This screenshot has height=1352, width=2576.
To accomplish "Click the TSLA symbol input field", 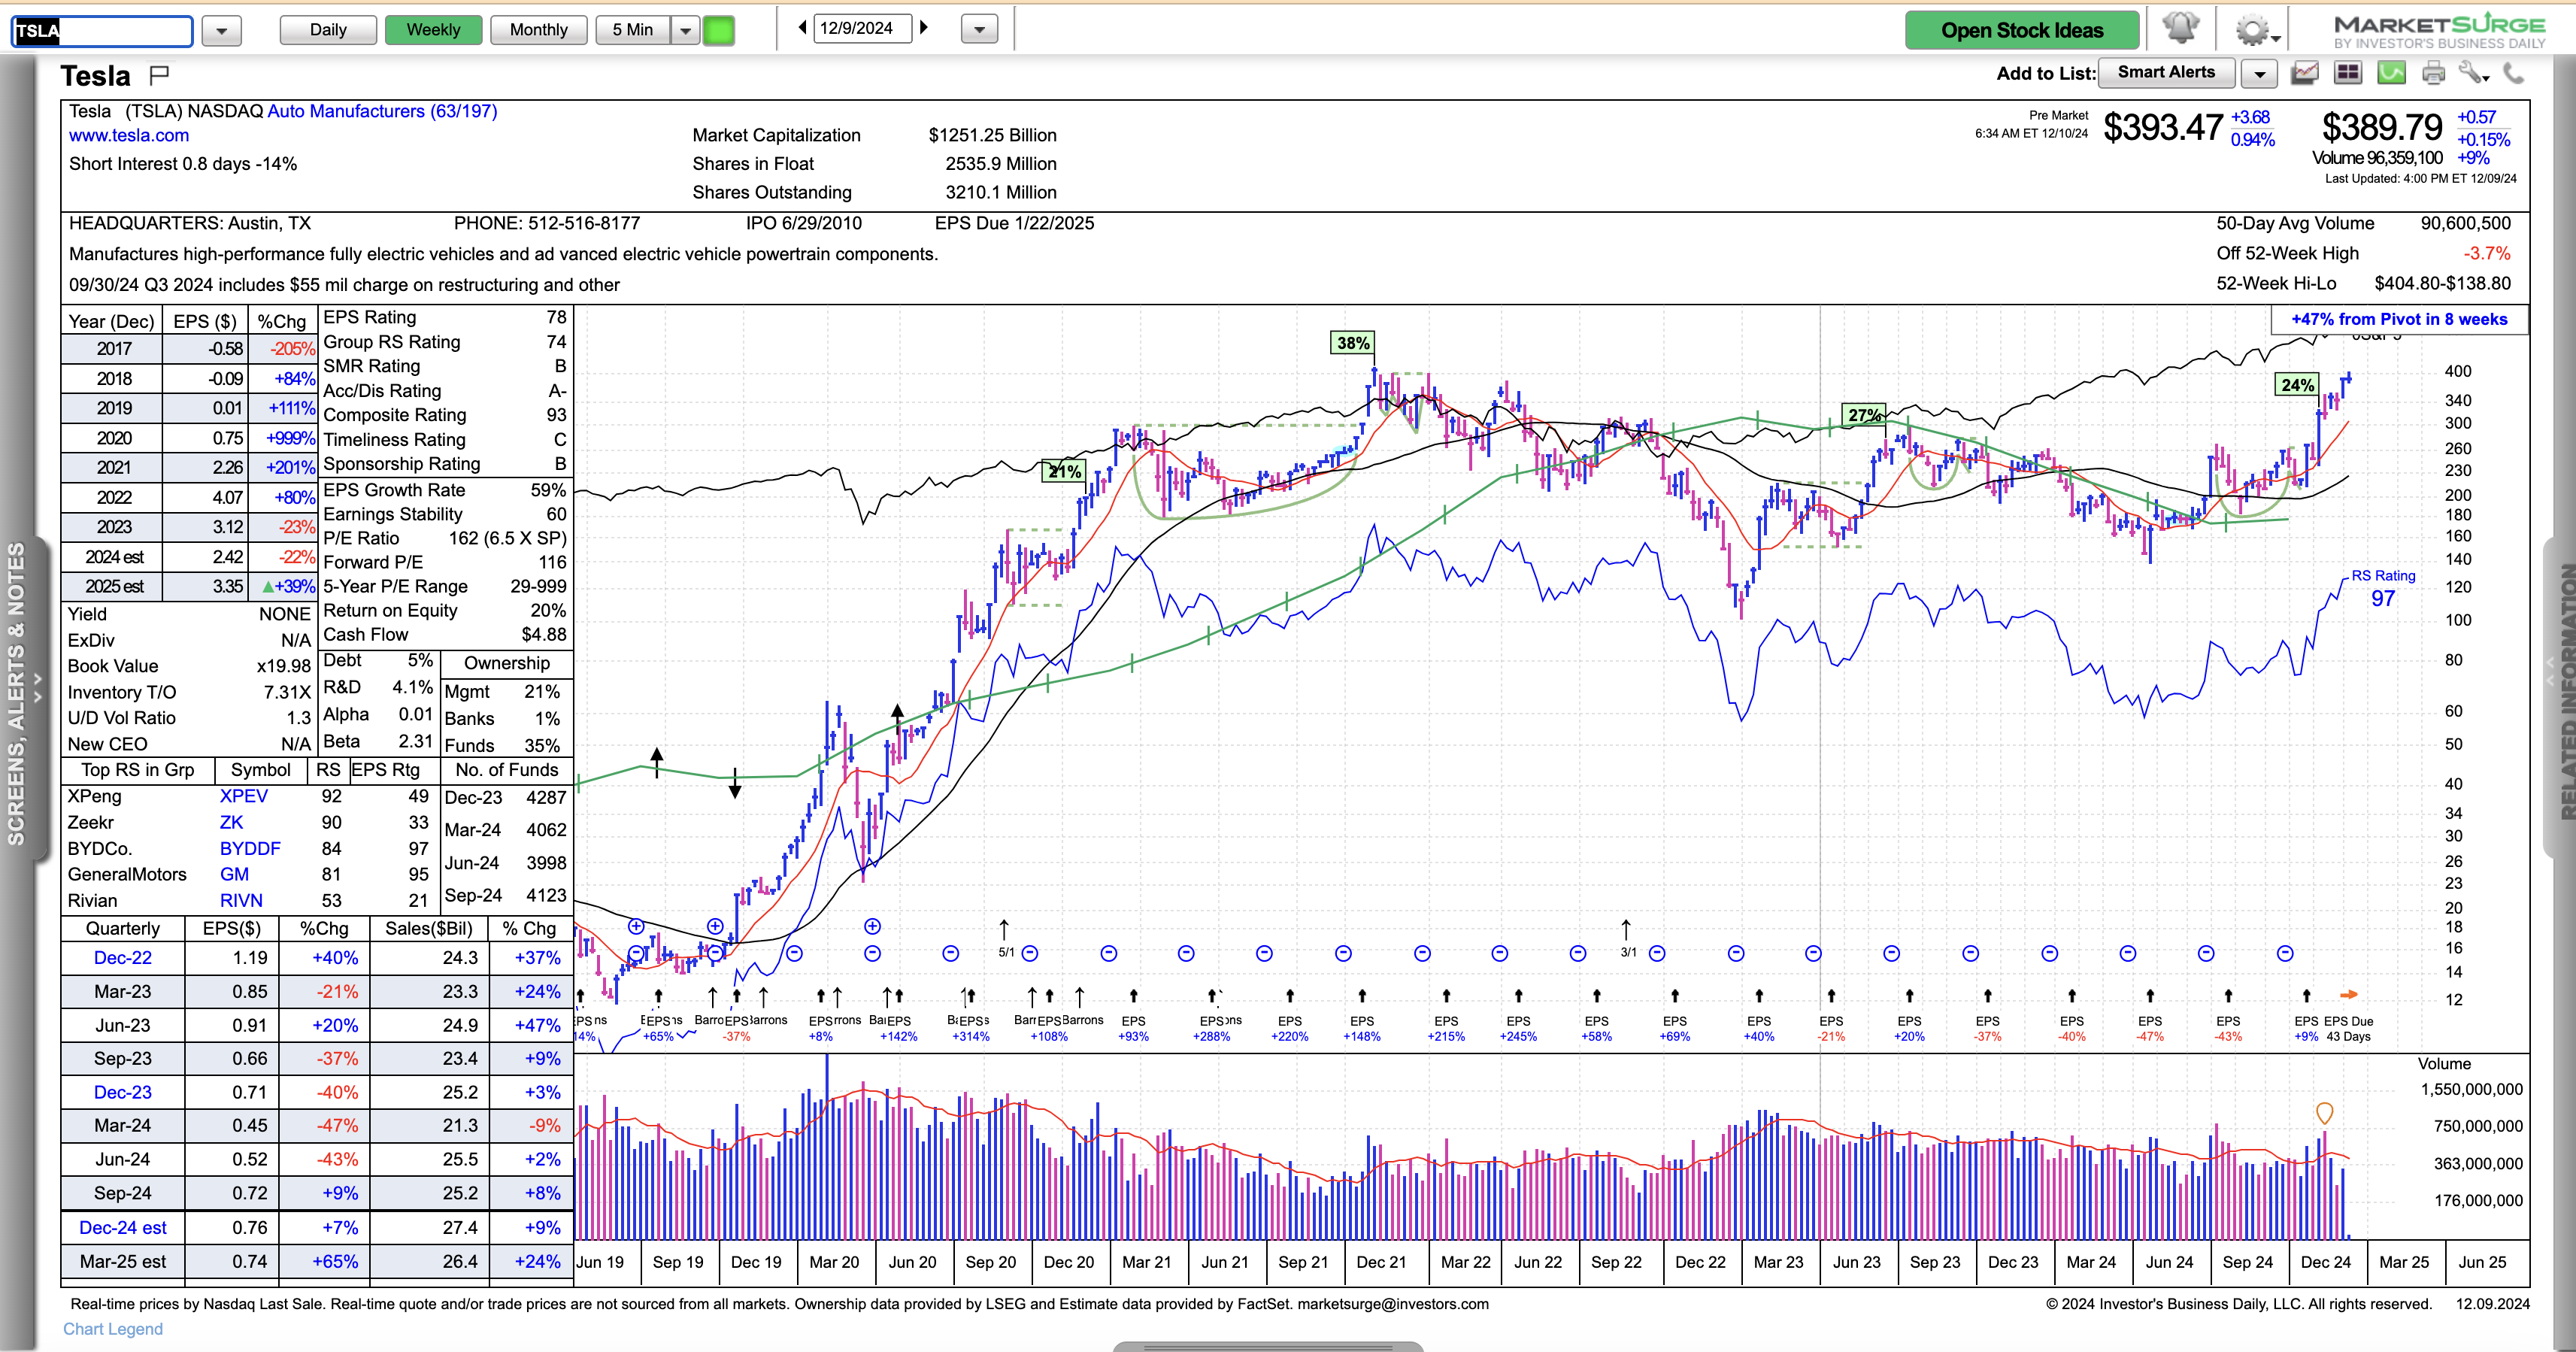I will 102,31.
